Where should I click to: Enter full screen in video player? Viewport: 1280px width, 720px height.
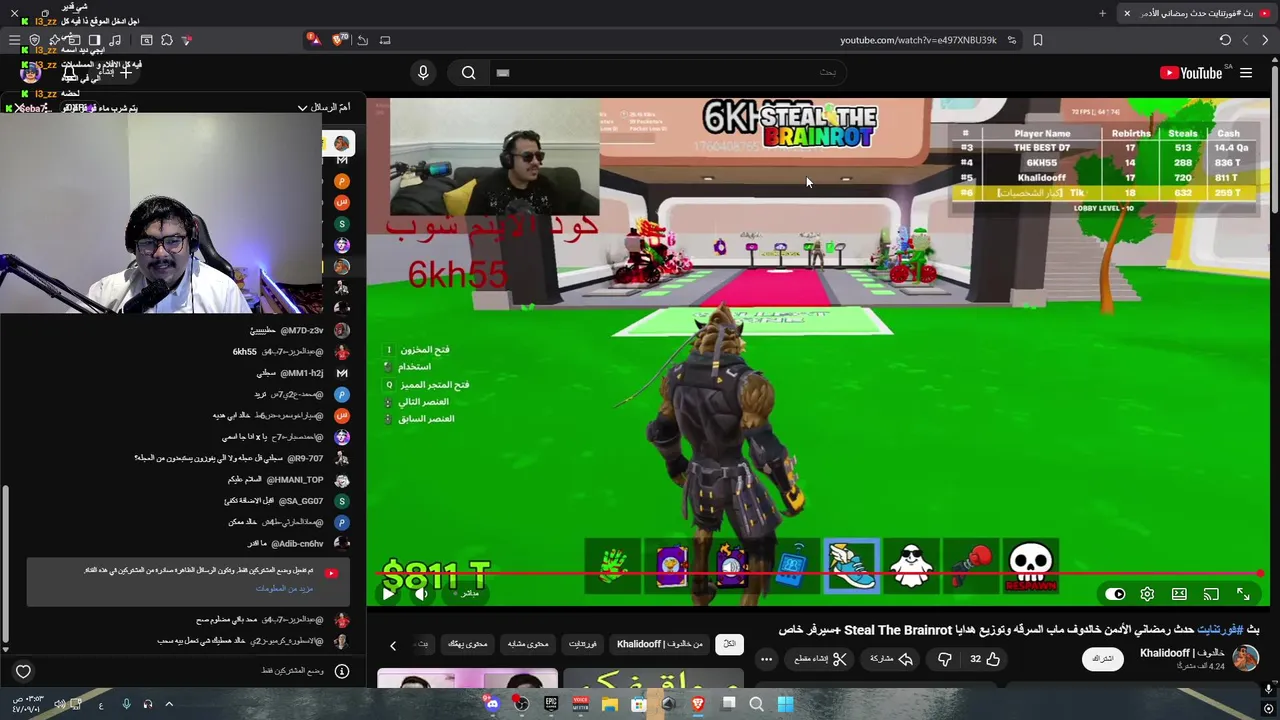(1243, 594)
